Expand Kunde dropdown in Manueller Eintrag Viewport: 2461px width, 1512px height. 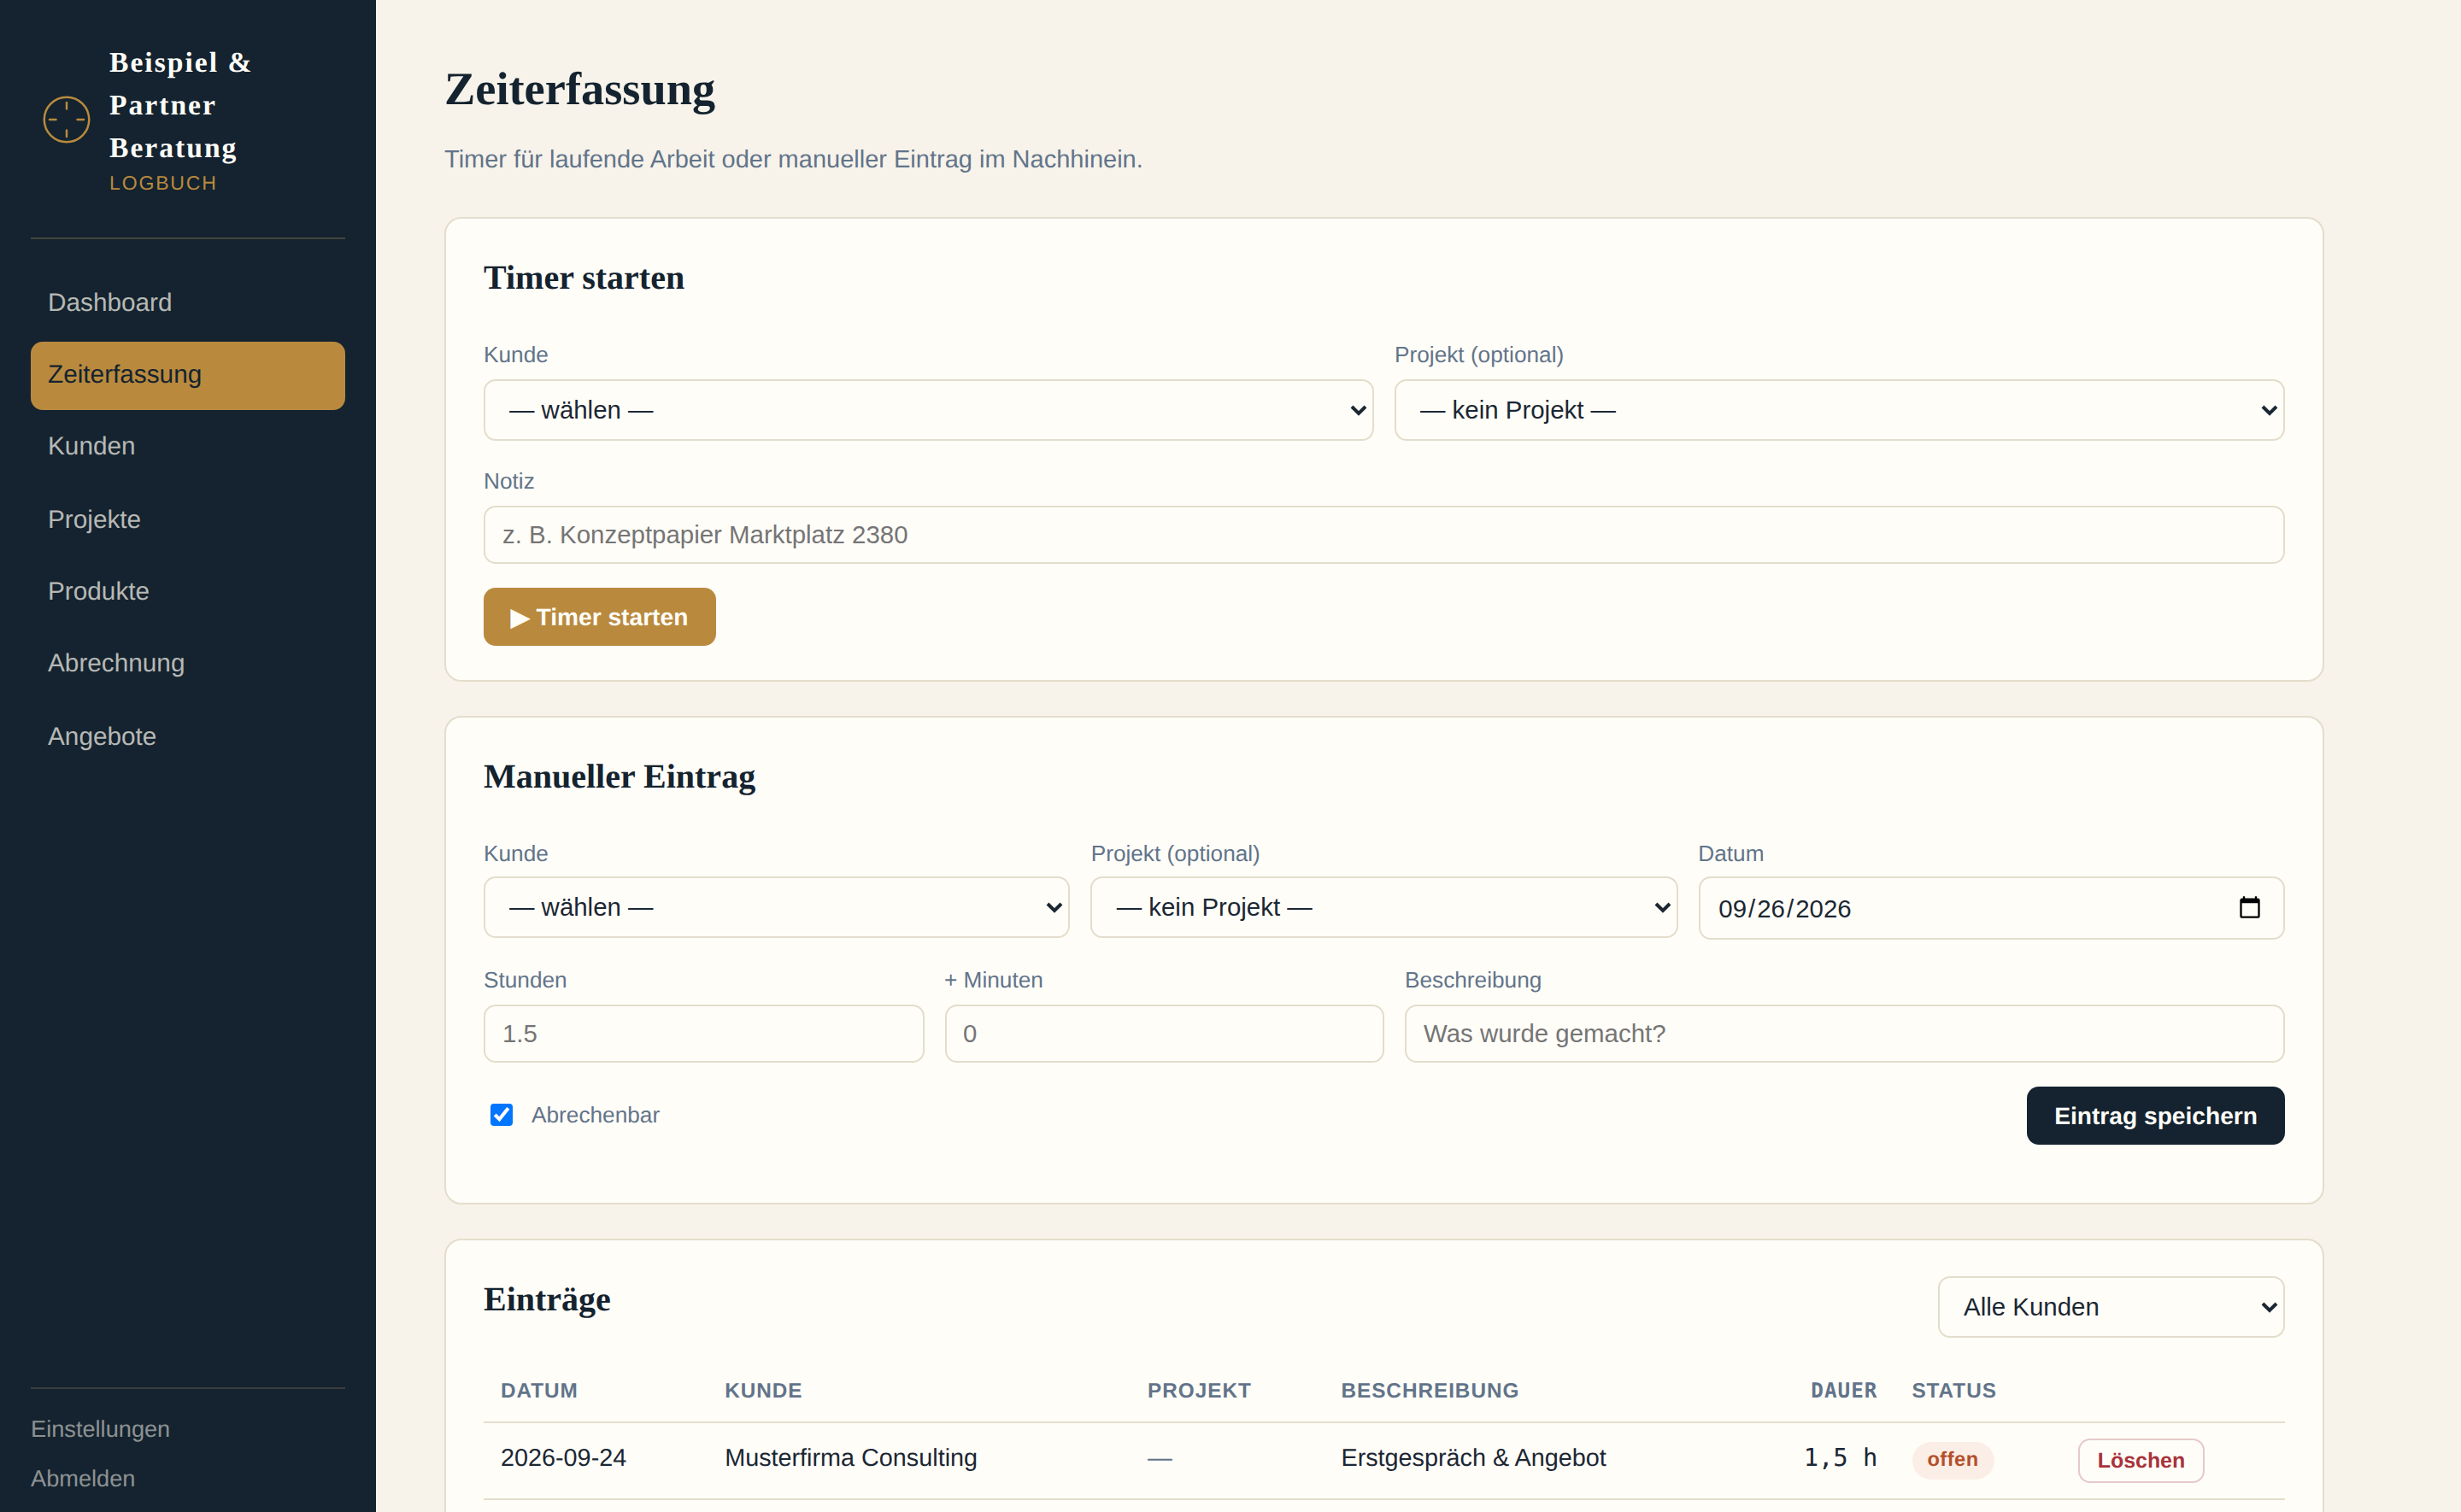pyautogui.click(x=776, y=907)
